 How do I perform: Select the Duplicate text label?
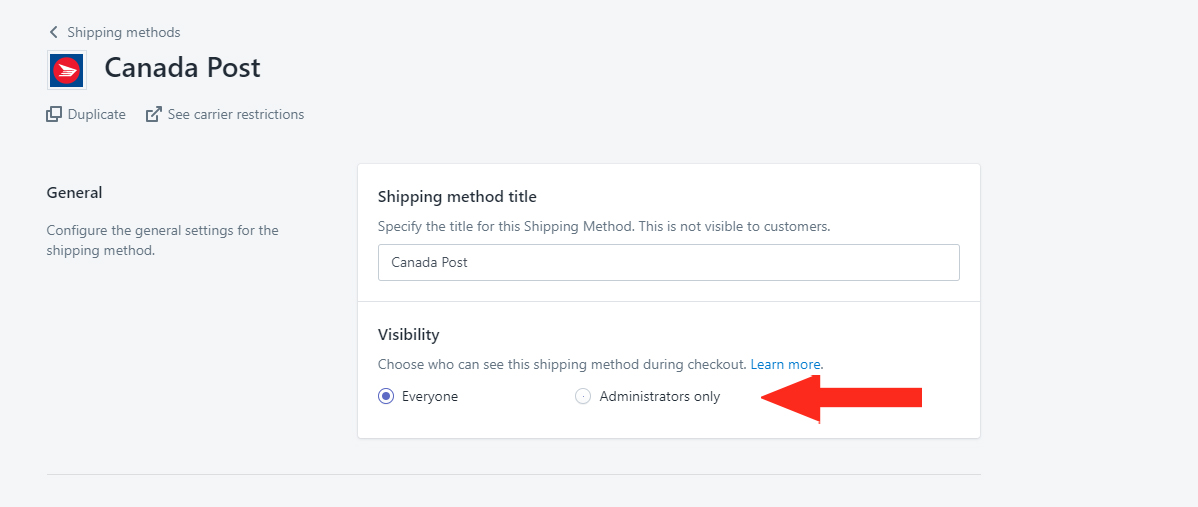(96, 115)
